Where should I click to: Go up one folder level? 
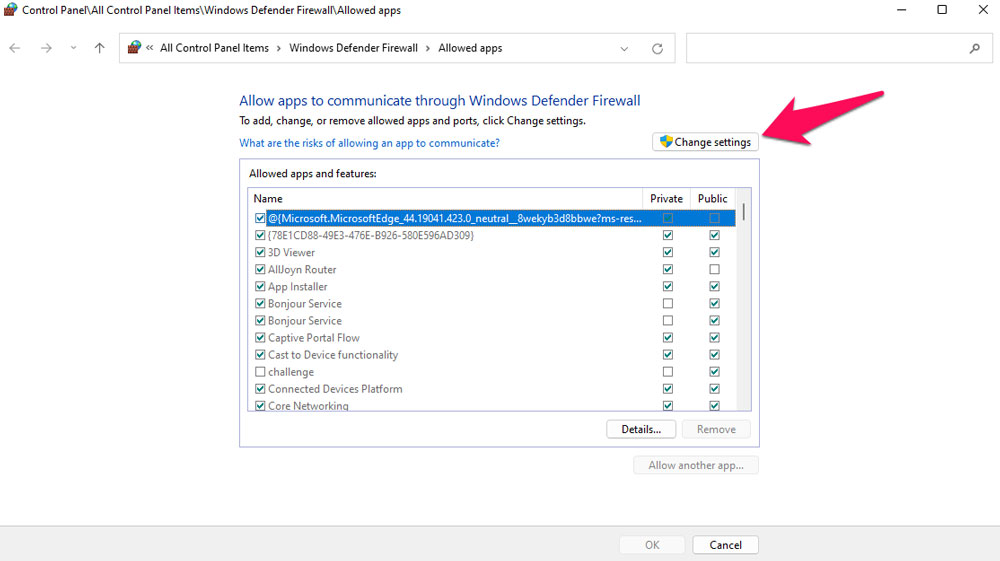click(x=99, y=48)
